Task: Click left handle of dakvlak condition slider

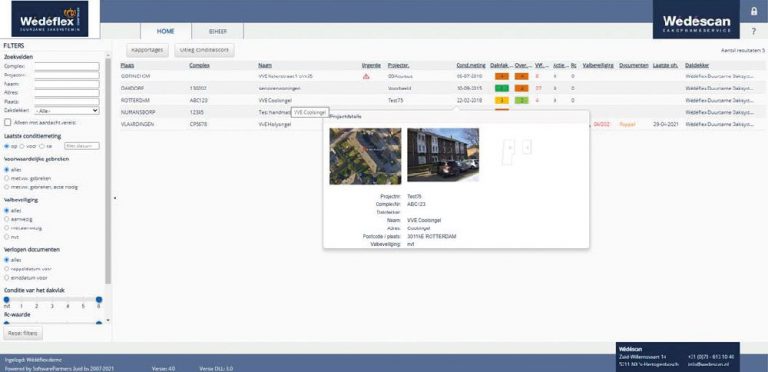Action: point(6,300)
